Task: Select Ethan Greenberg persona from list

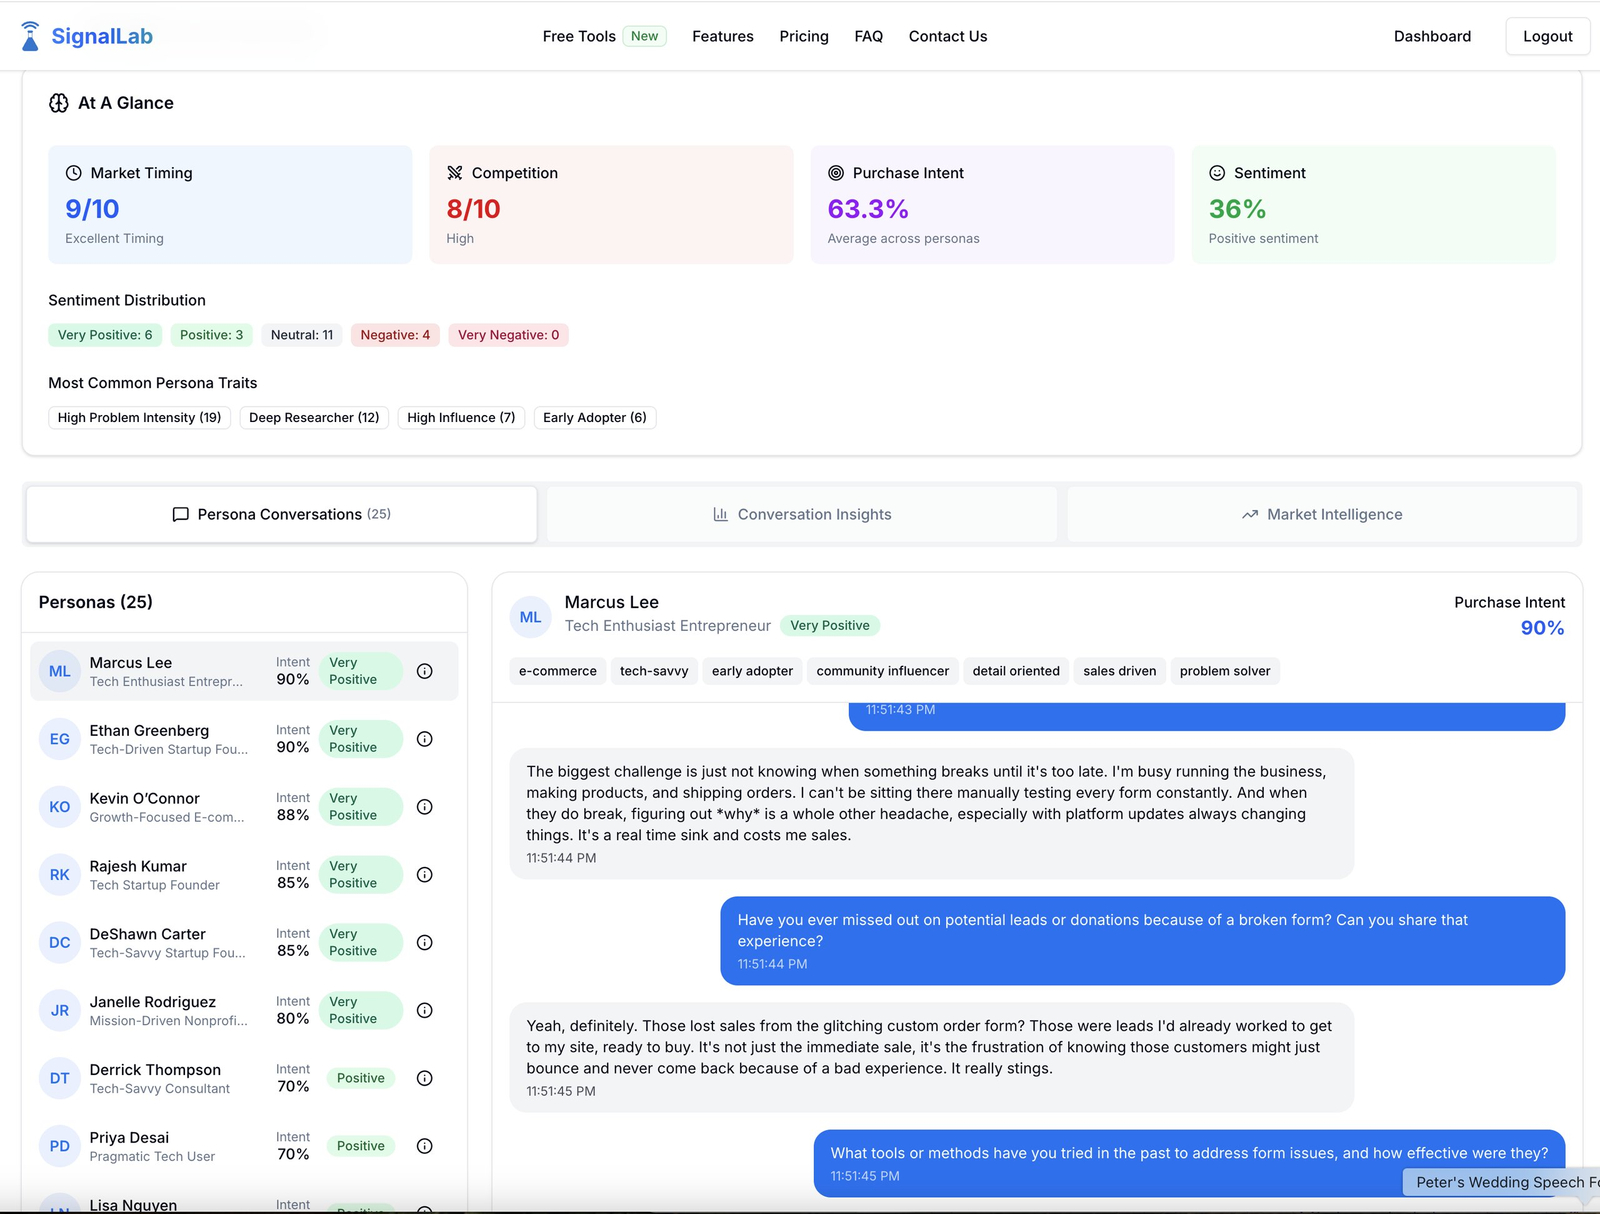Action: click(x=150, y=739)
